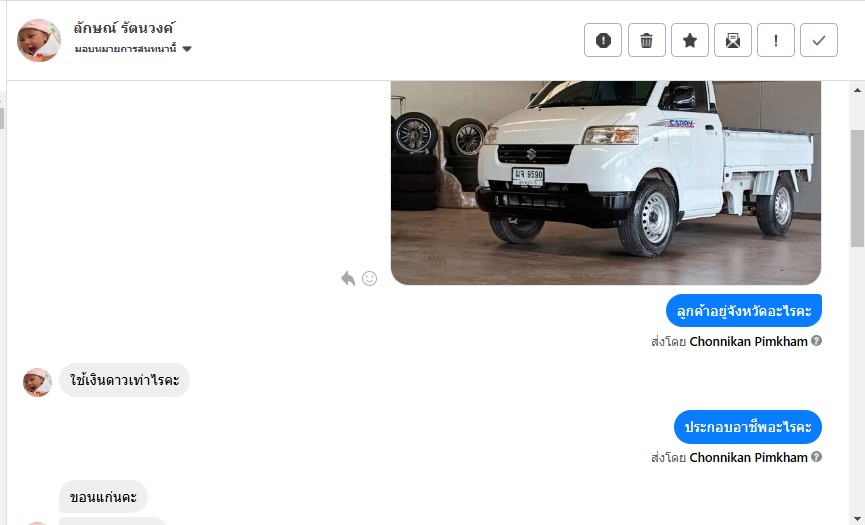Mark conversation as done with checkmark
Image resolution: width=865 pixels, height=525 pixels.
[x=819, y=40]
